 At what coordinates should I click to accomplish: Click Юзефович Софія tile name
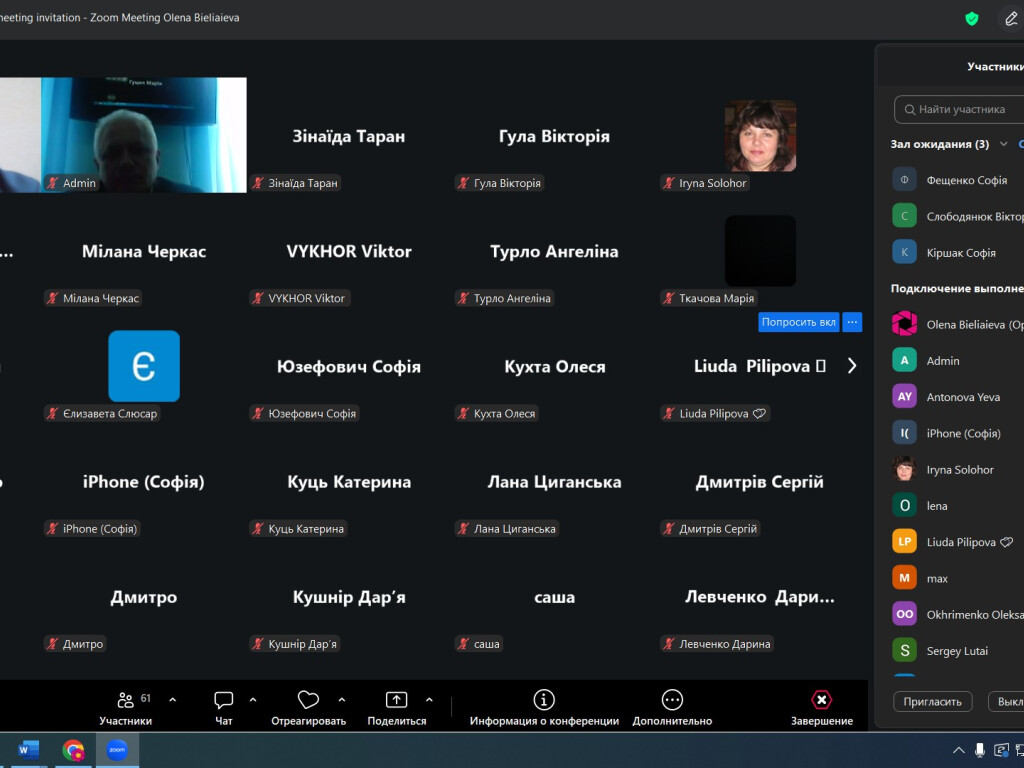(x=349, y=366)
